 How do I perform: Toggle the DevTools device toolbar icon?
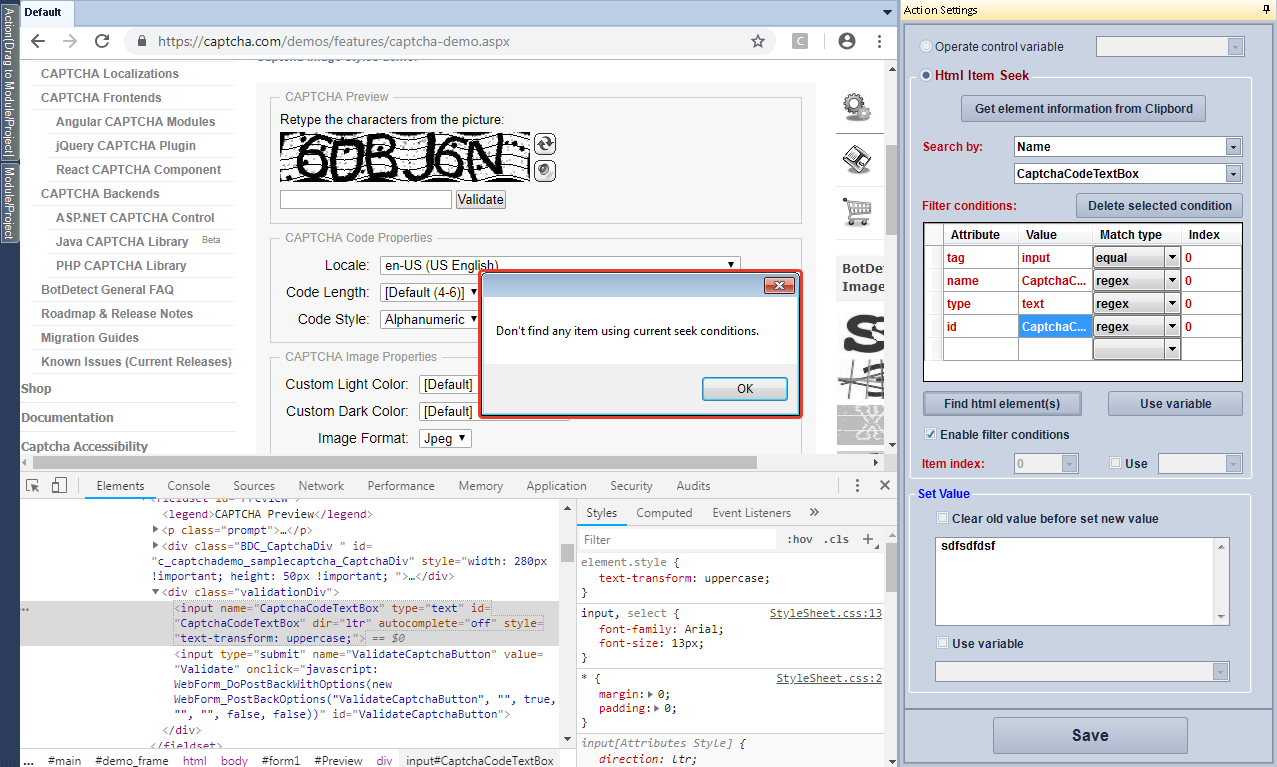pyautogui.click(x=59, y=486)
